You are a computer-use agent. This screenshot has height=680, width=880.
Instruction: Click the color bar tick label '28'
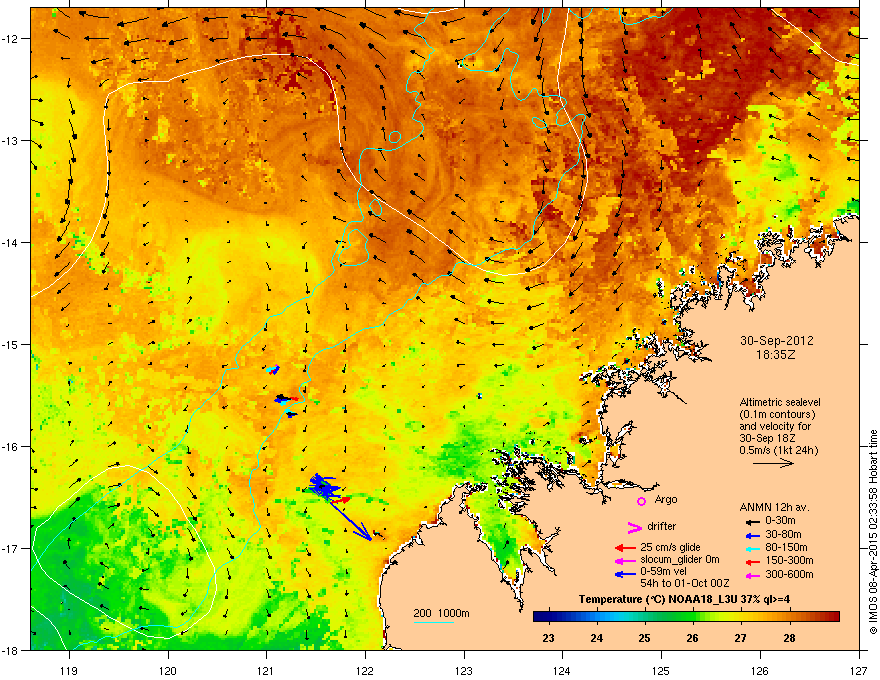(789, 638)
